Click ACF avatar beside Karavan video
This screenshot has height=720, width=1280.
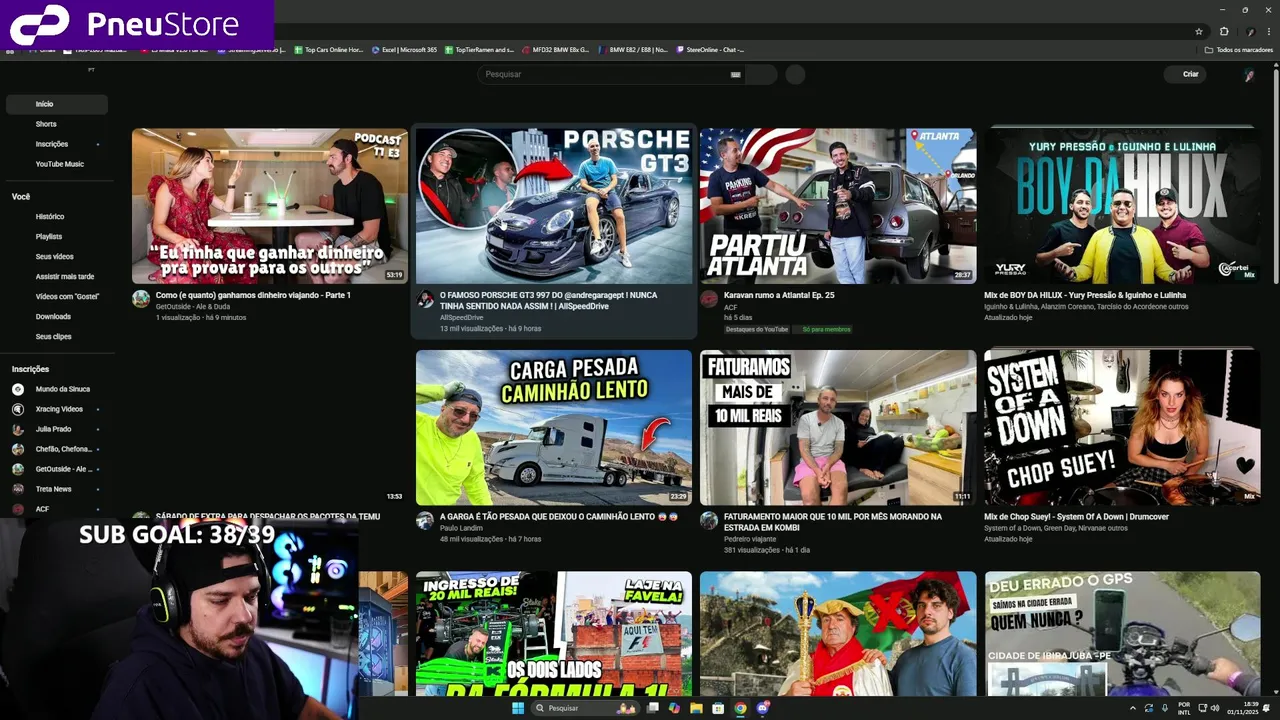(x=709, y=299)
